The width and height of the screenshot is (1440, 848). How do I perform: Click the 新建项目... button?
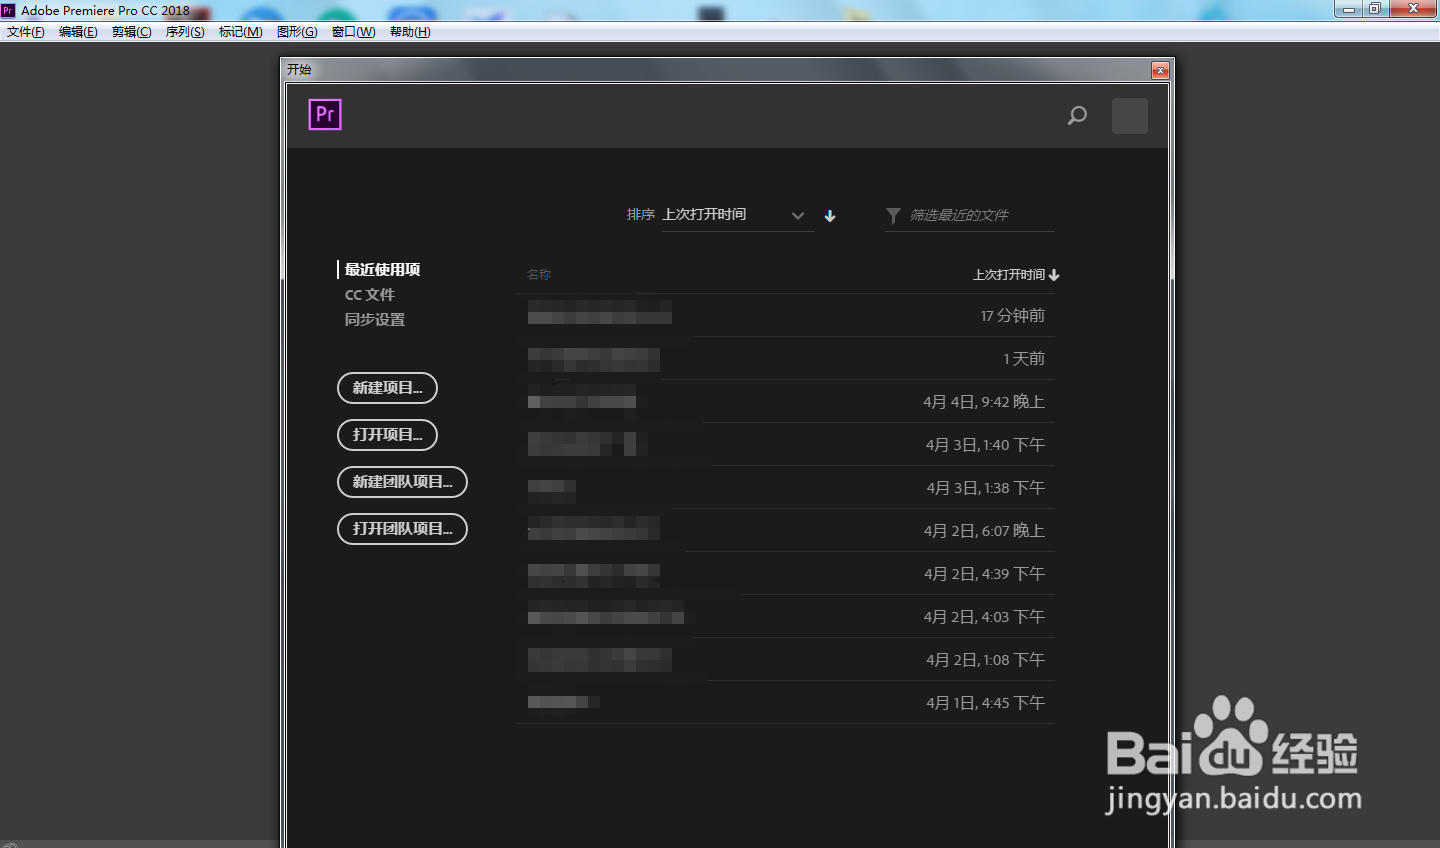387,388
